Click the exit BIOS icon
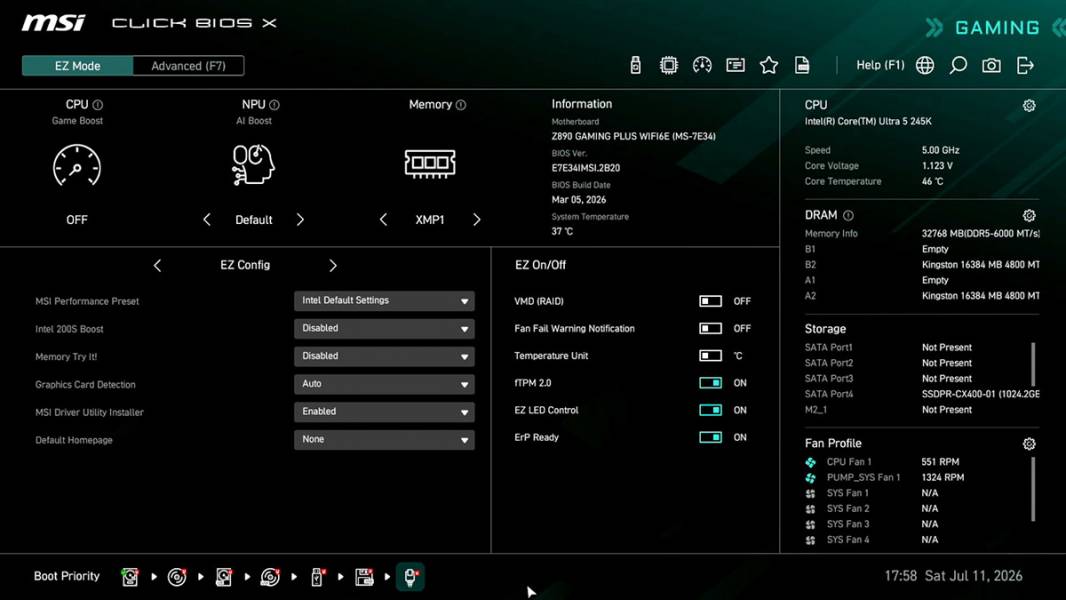Viewport: 1066px width, 600px height. coord(1025,65)
